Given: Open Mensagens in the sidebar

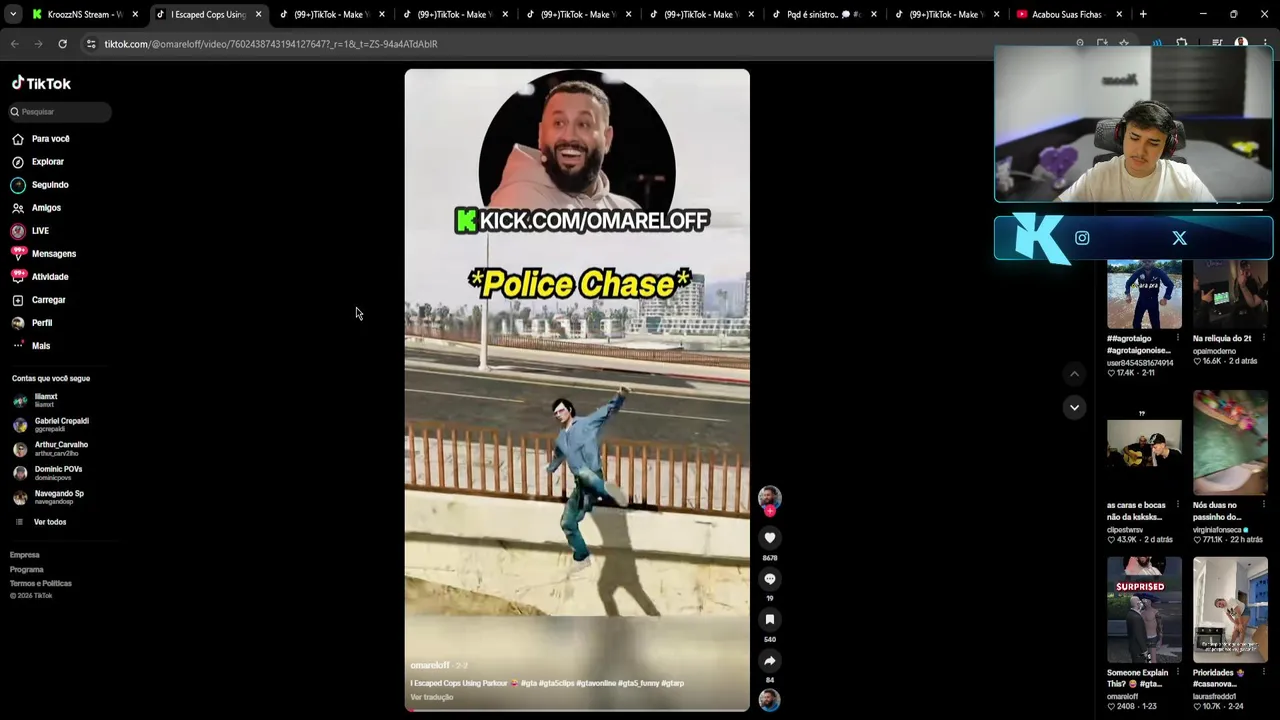Looking at the screenshot, I should pyautogui.click(x=43, y=254).
